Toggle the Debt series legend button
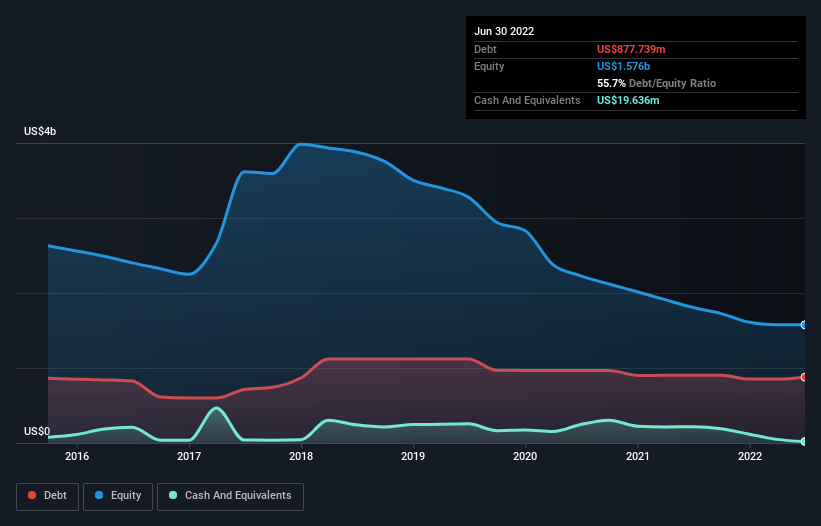The image size is (821, 526). tap(48, 496)
